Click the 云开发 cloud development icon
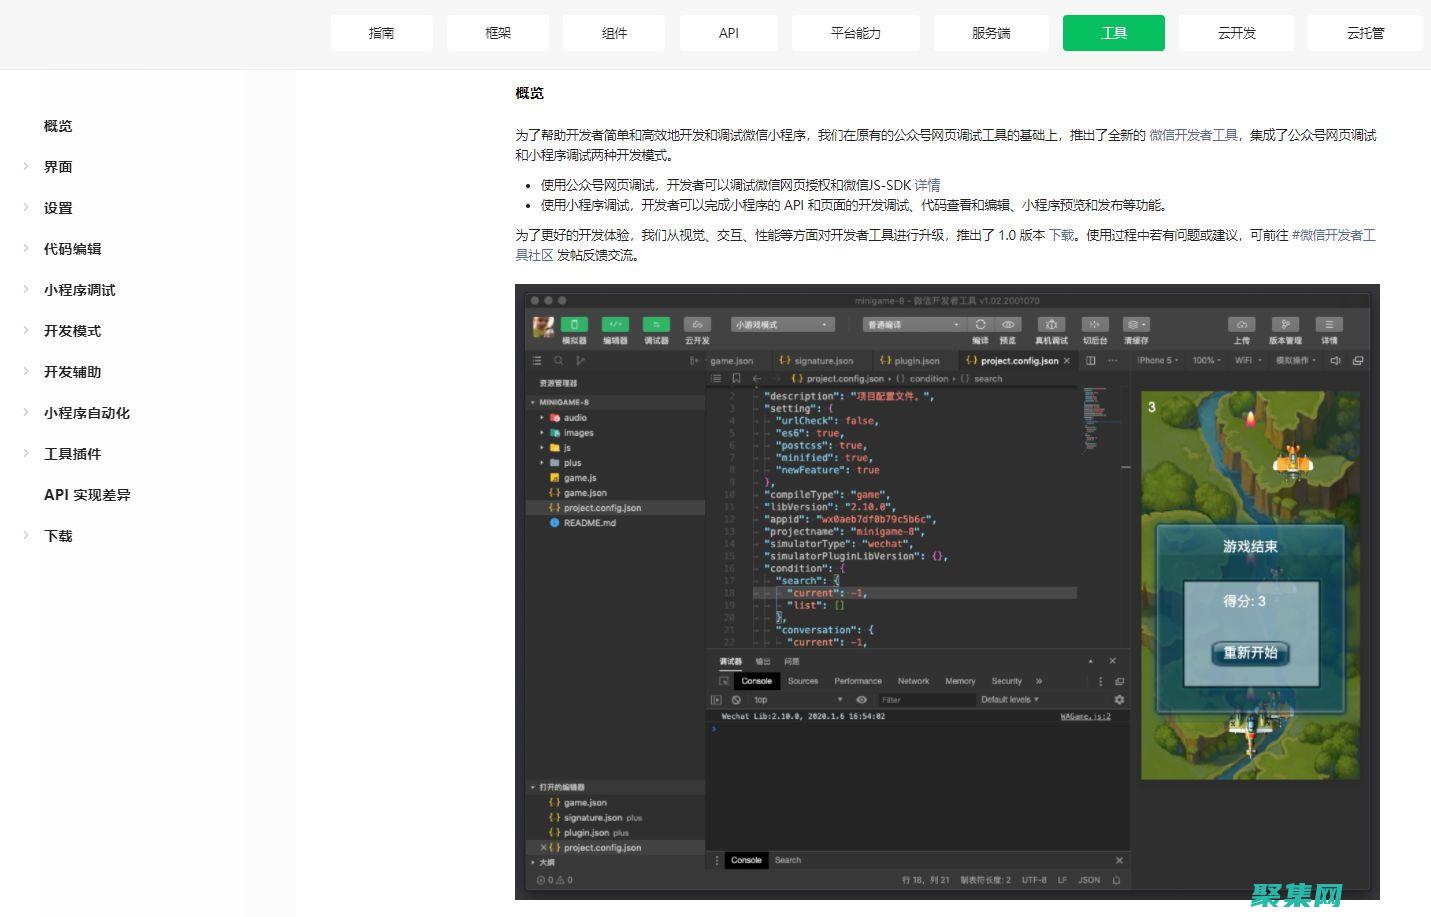The width and height of the screenshot is (1431, 917). 699,323
